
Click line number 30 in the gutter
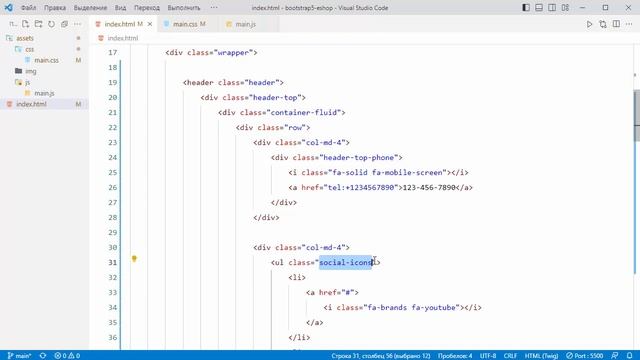(112, 247)
